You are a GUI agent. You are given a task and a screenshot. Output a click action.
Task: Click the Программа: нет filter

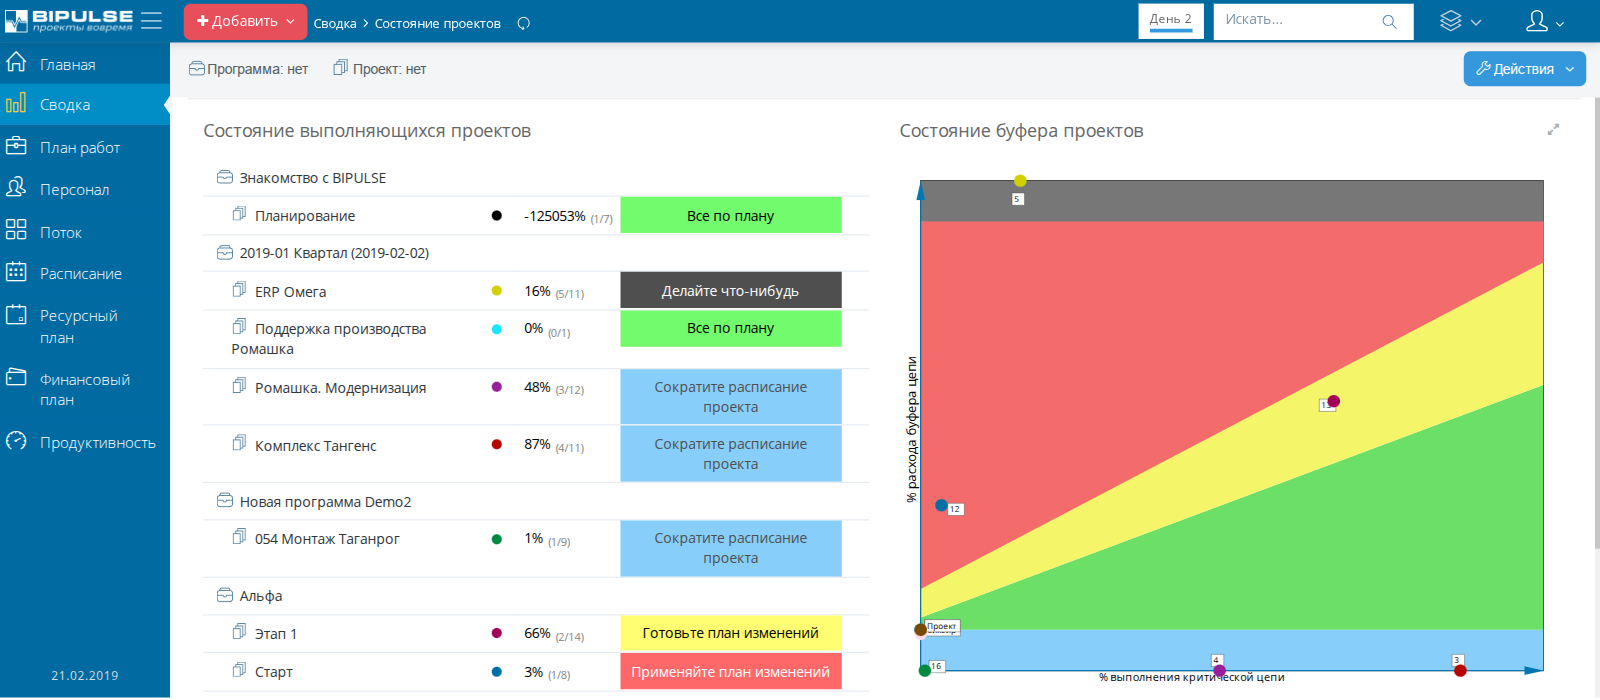249,69
